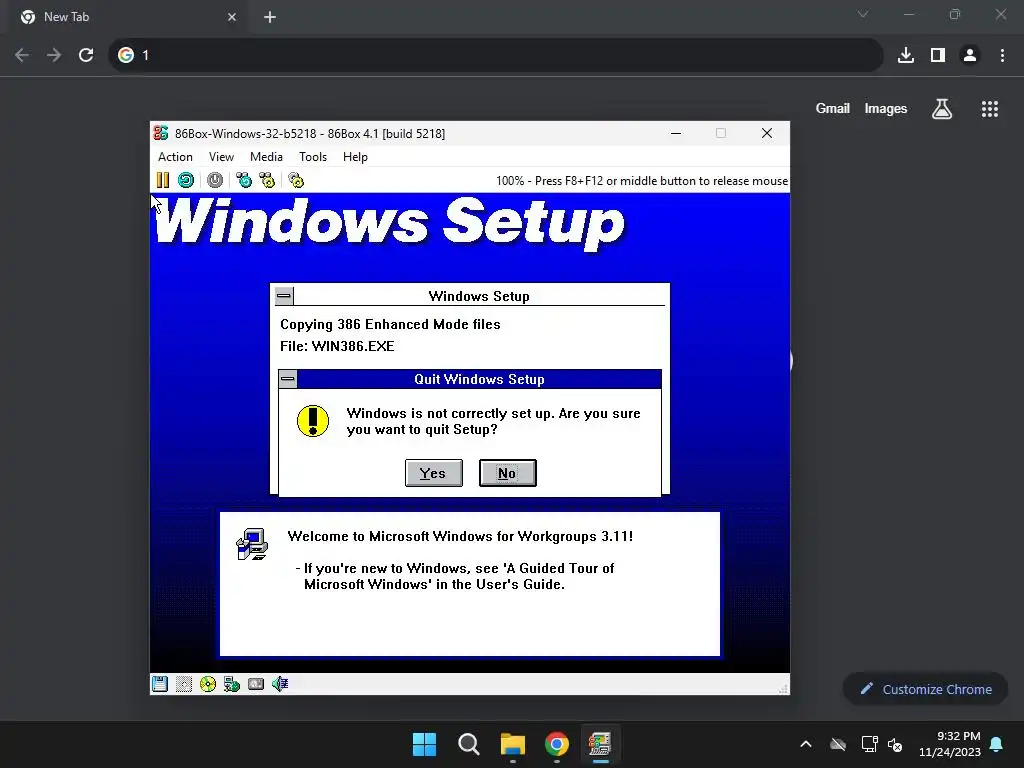The image size is (1024, 768).
Task: Click the 86Box window title icon
Action: pos(161,133)
